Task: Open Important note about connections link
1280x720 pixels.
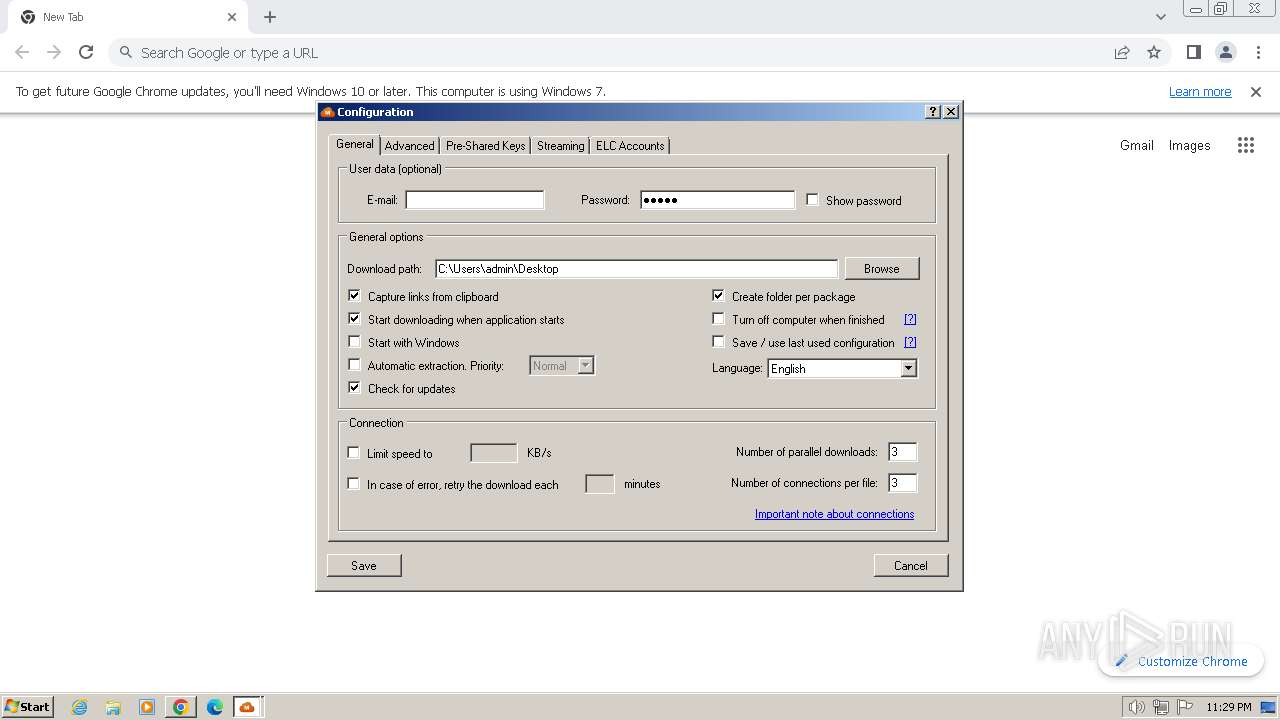Action: (834, 514)
